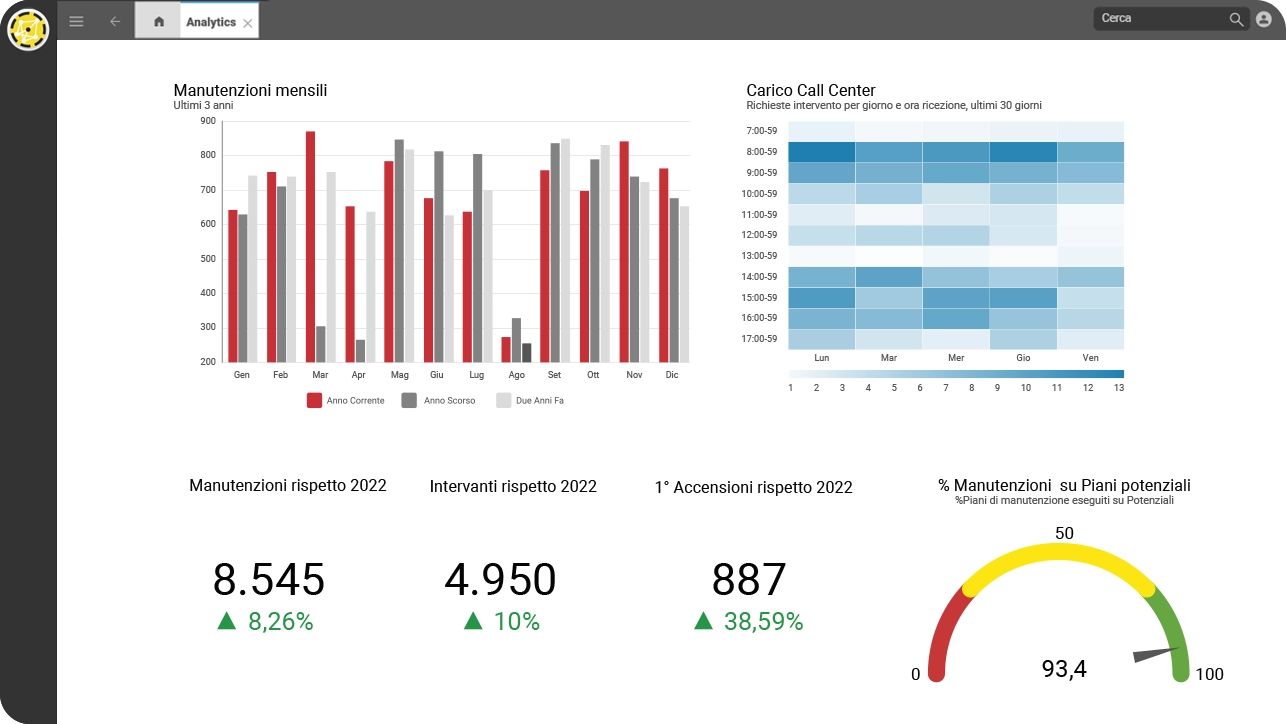Click the Gio 15:00-59 heatmap cell
The width and height of the screenshot is (1286, 724).
coord(1023,298)
